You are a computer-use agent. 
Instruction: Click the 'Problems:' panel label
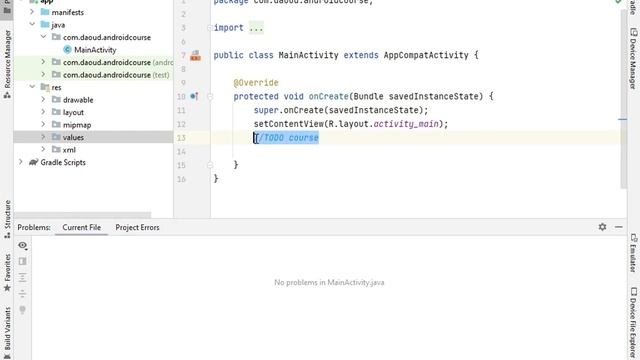click(34, 227)
